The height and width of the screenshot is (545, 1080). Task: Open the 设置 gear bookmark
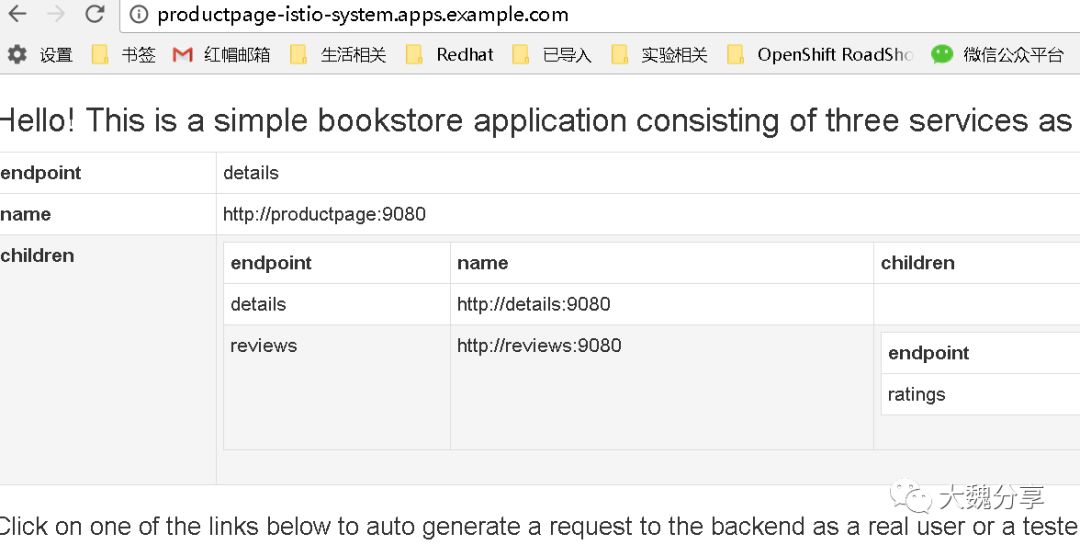click(40, 55)
